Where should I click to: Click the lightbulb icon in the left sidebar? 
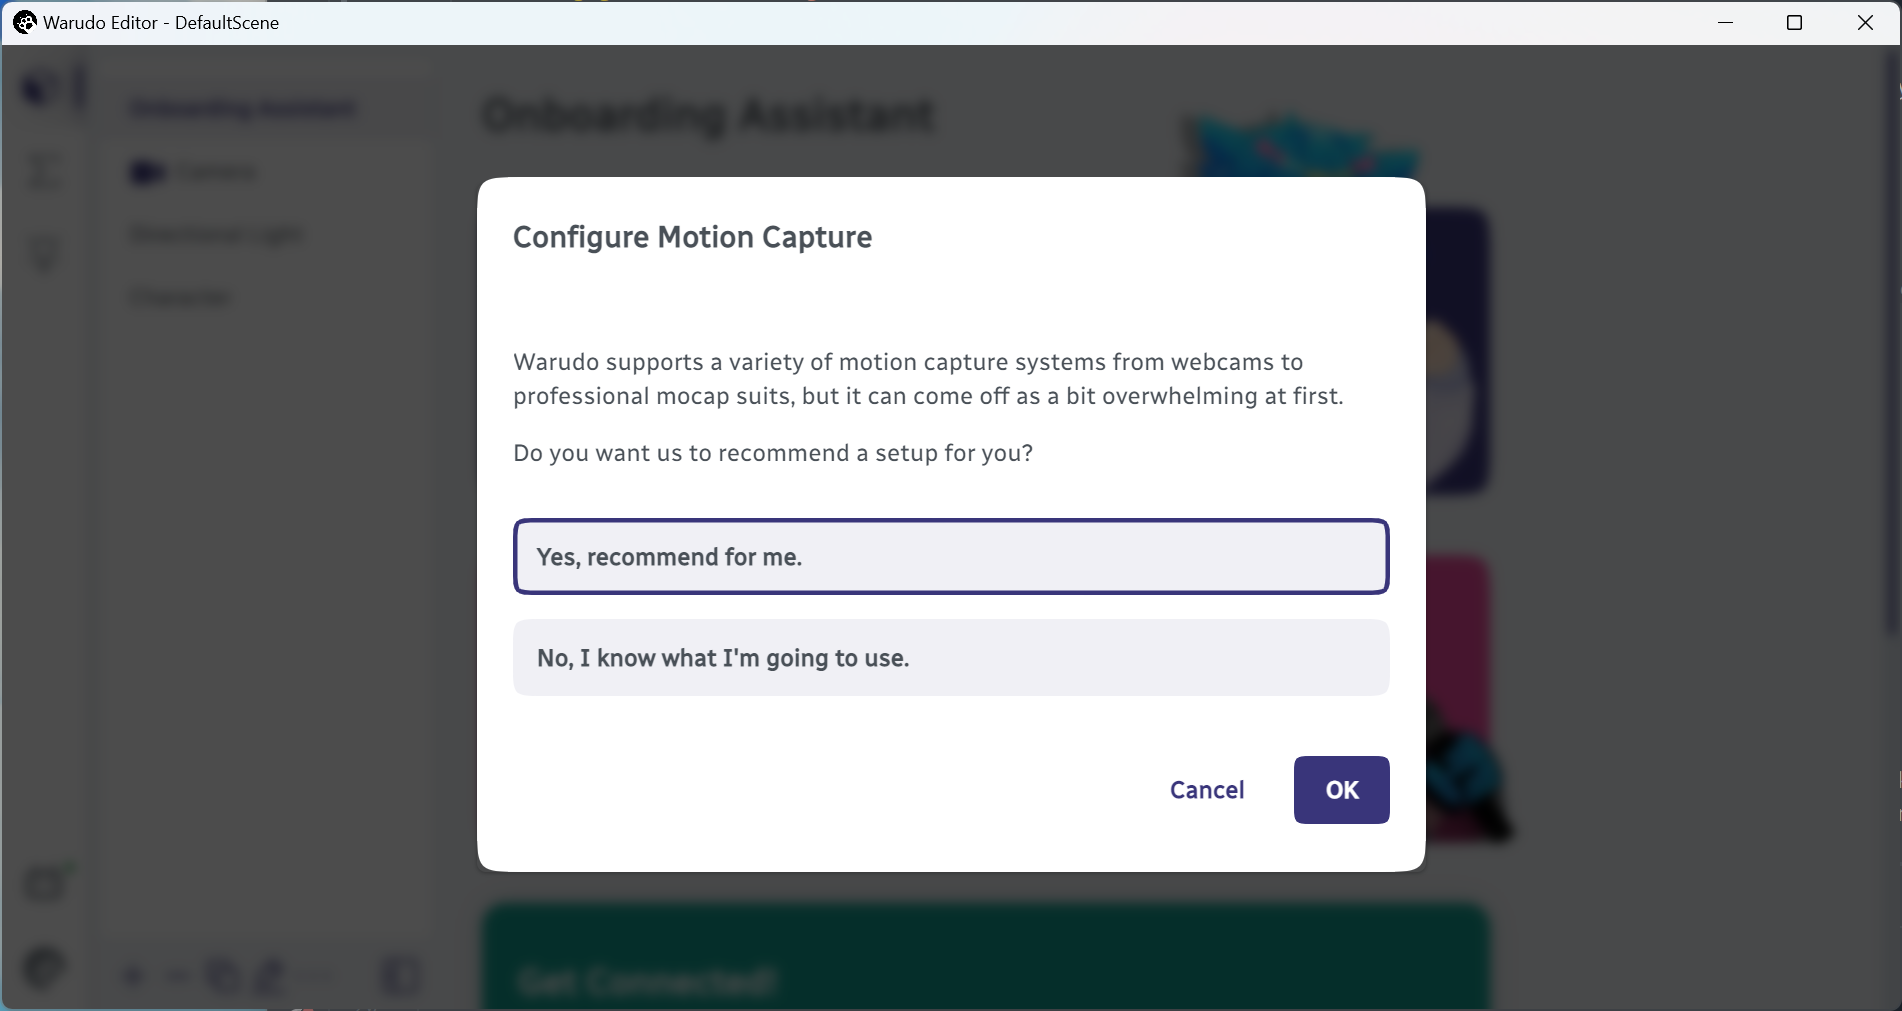(x=44, y=252)
